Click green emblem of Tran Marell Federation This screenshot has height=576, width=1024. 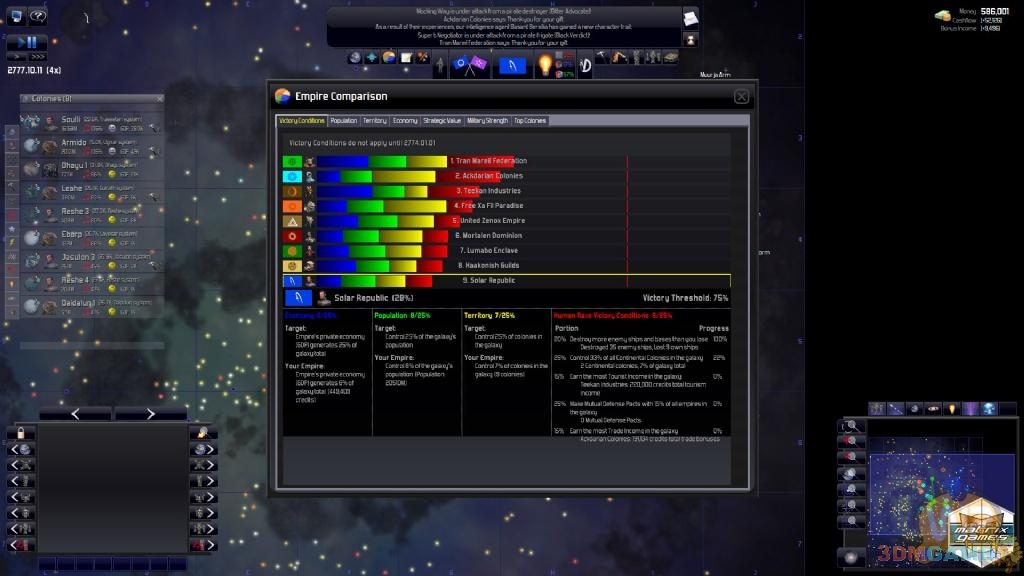292,161
